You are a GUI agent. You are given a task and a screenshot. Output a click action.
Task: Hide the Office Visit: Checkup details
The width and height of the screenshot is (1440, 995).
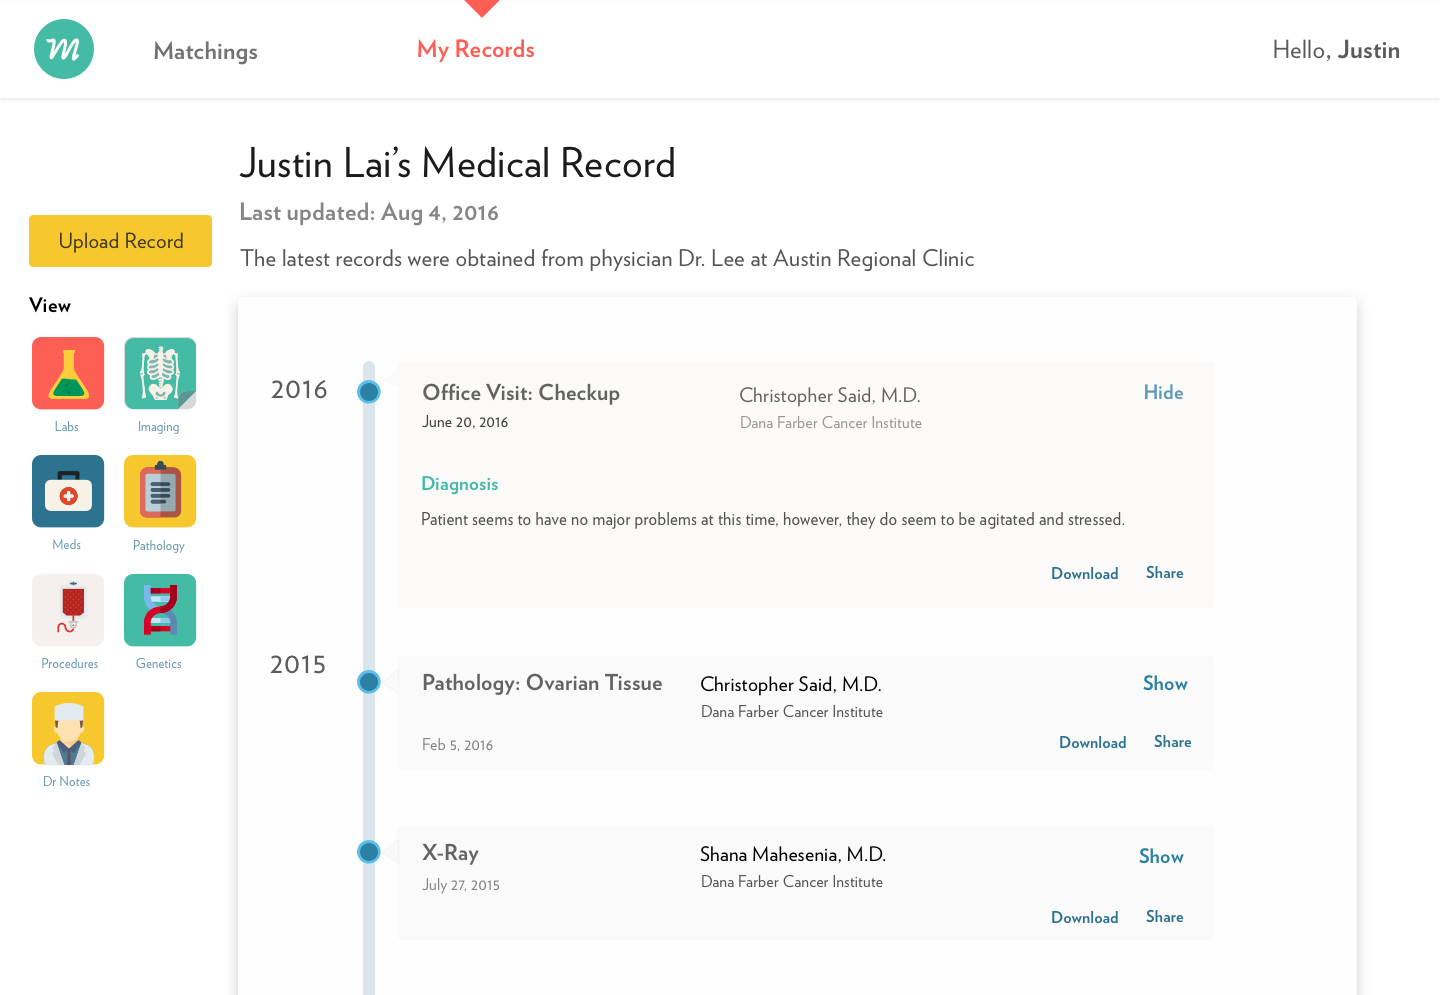[x=1163, y=392]
